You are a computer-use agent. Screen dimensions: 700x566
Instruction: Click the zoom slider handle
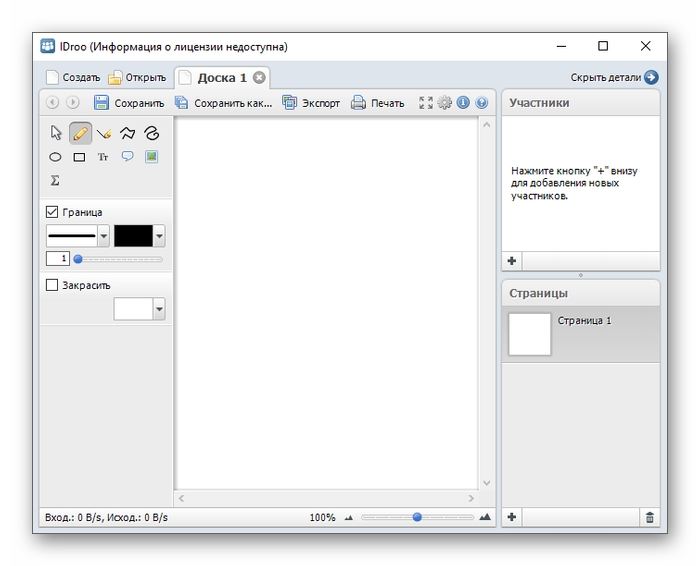pyautogui.click(x=417, y=517)
